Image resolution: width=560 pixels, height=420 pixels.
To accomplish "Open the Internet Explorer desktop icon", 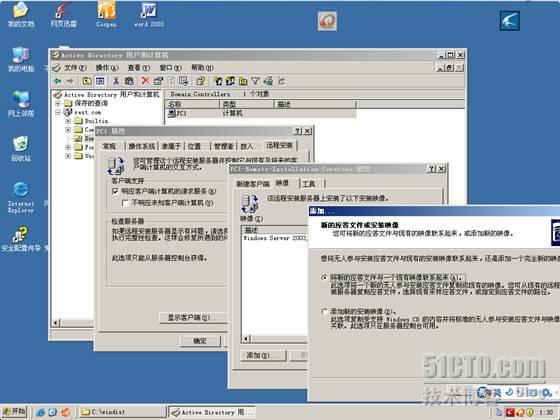I will coord(21,197).
